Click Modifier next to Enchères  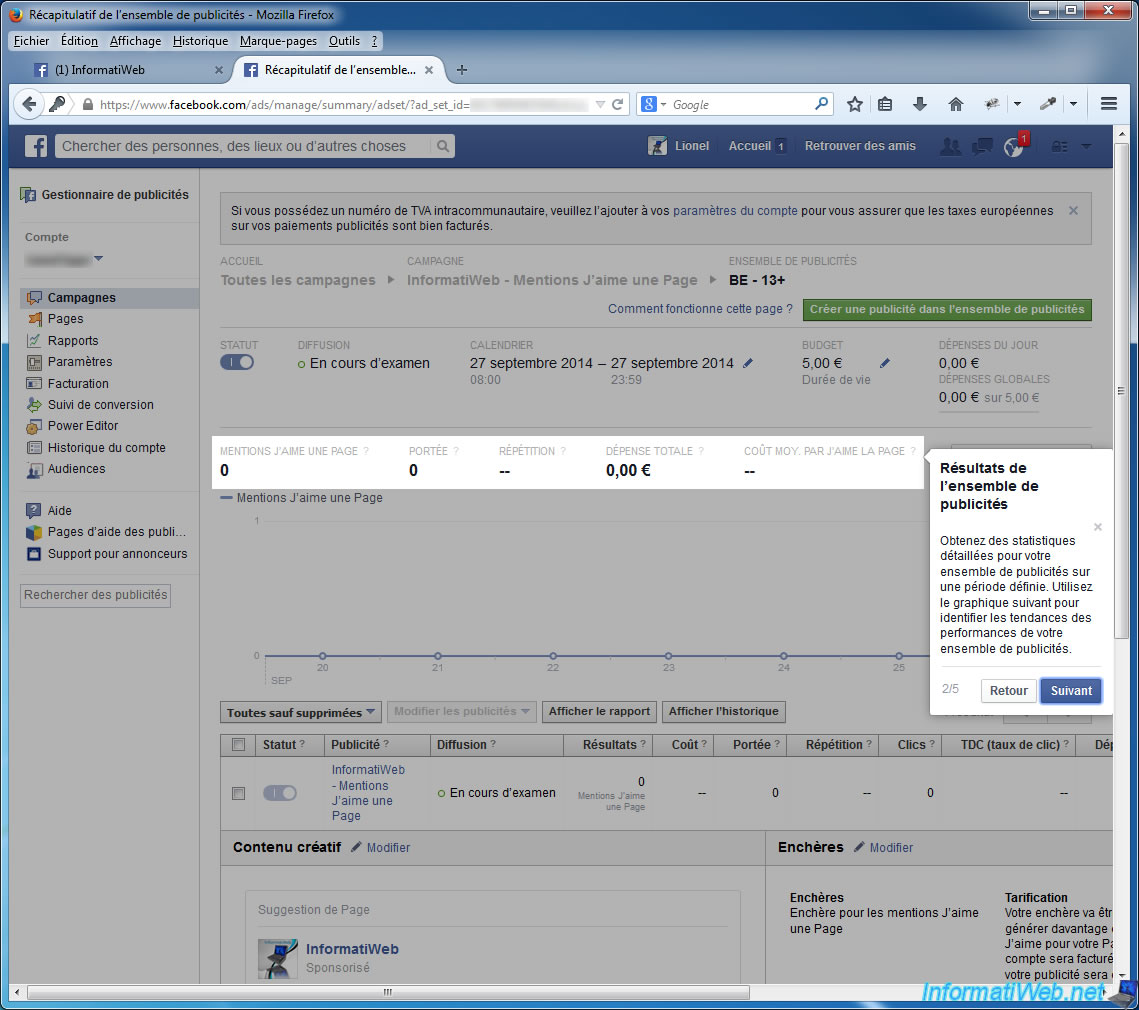click(891, 848)
